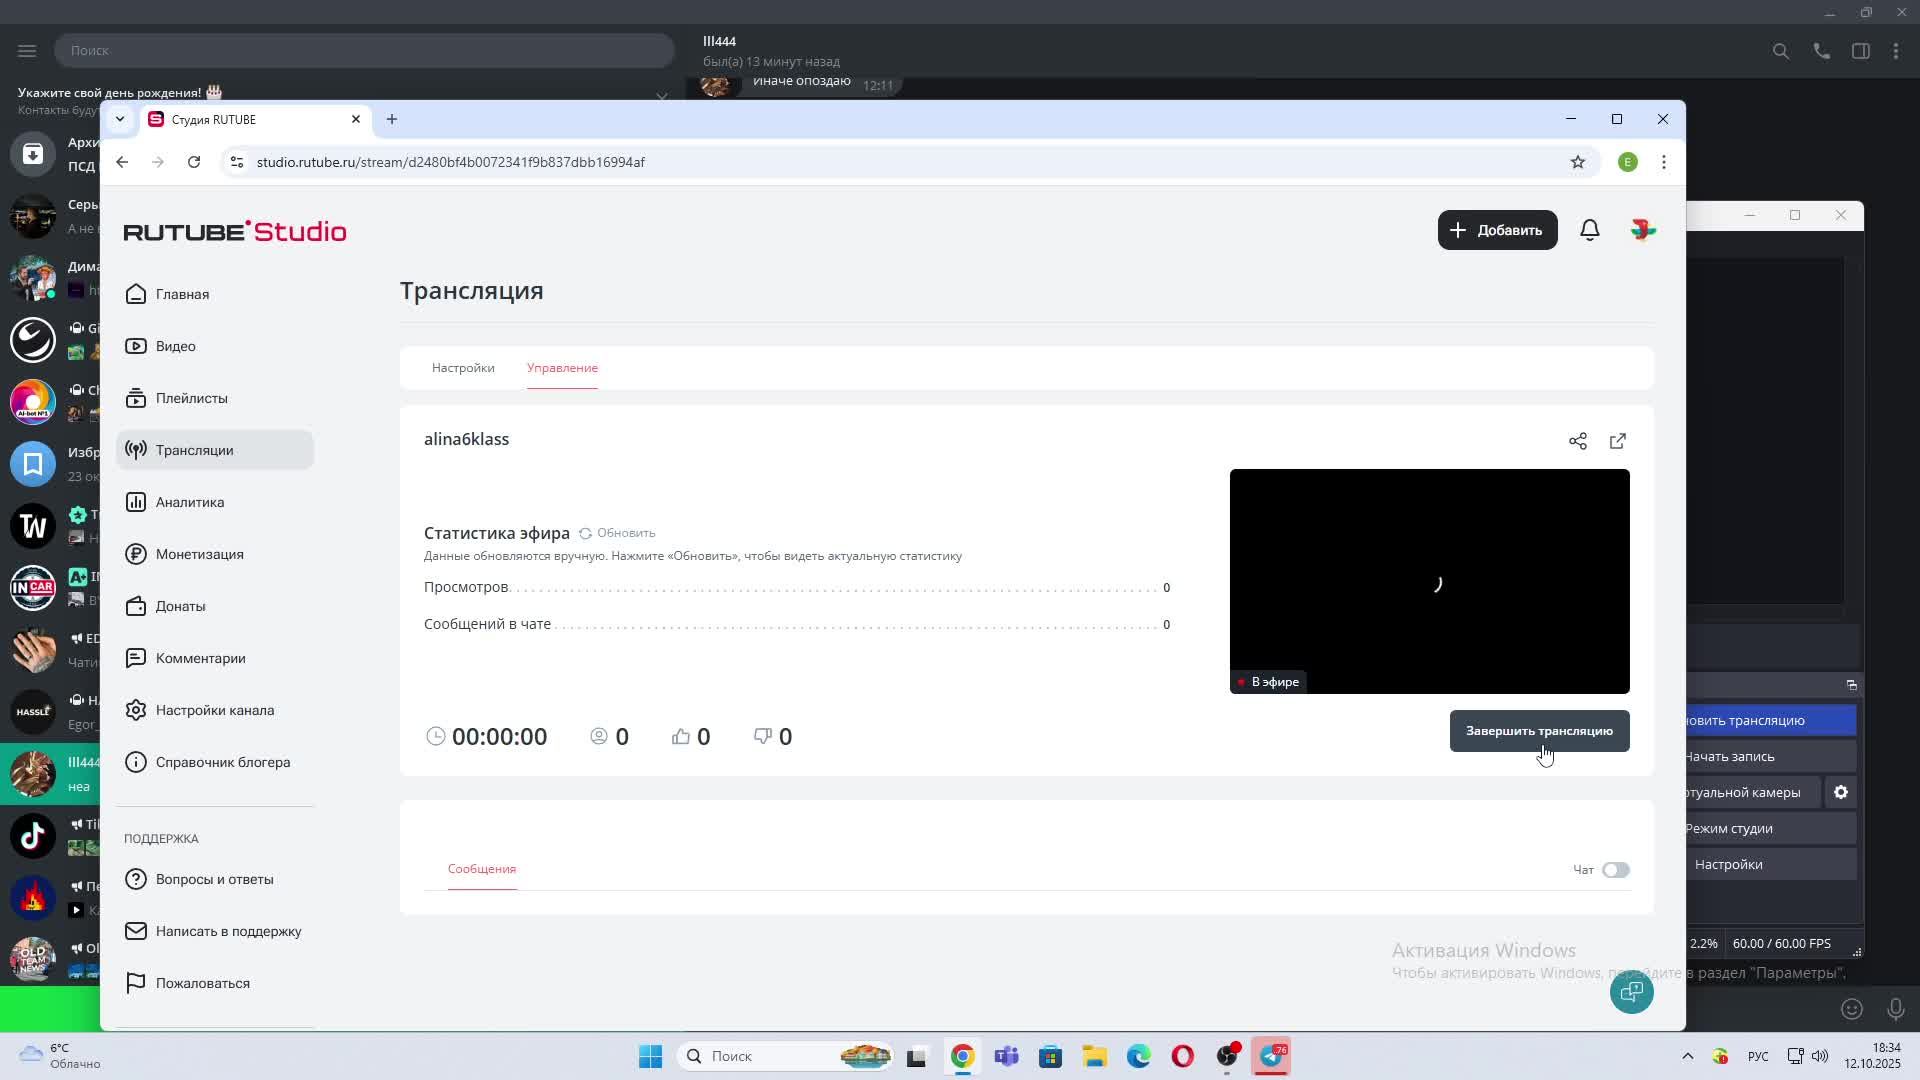This screenshot has height=1080, width=1920.
Task: Show hidden system tray icons
Action: 1687,1056
